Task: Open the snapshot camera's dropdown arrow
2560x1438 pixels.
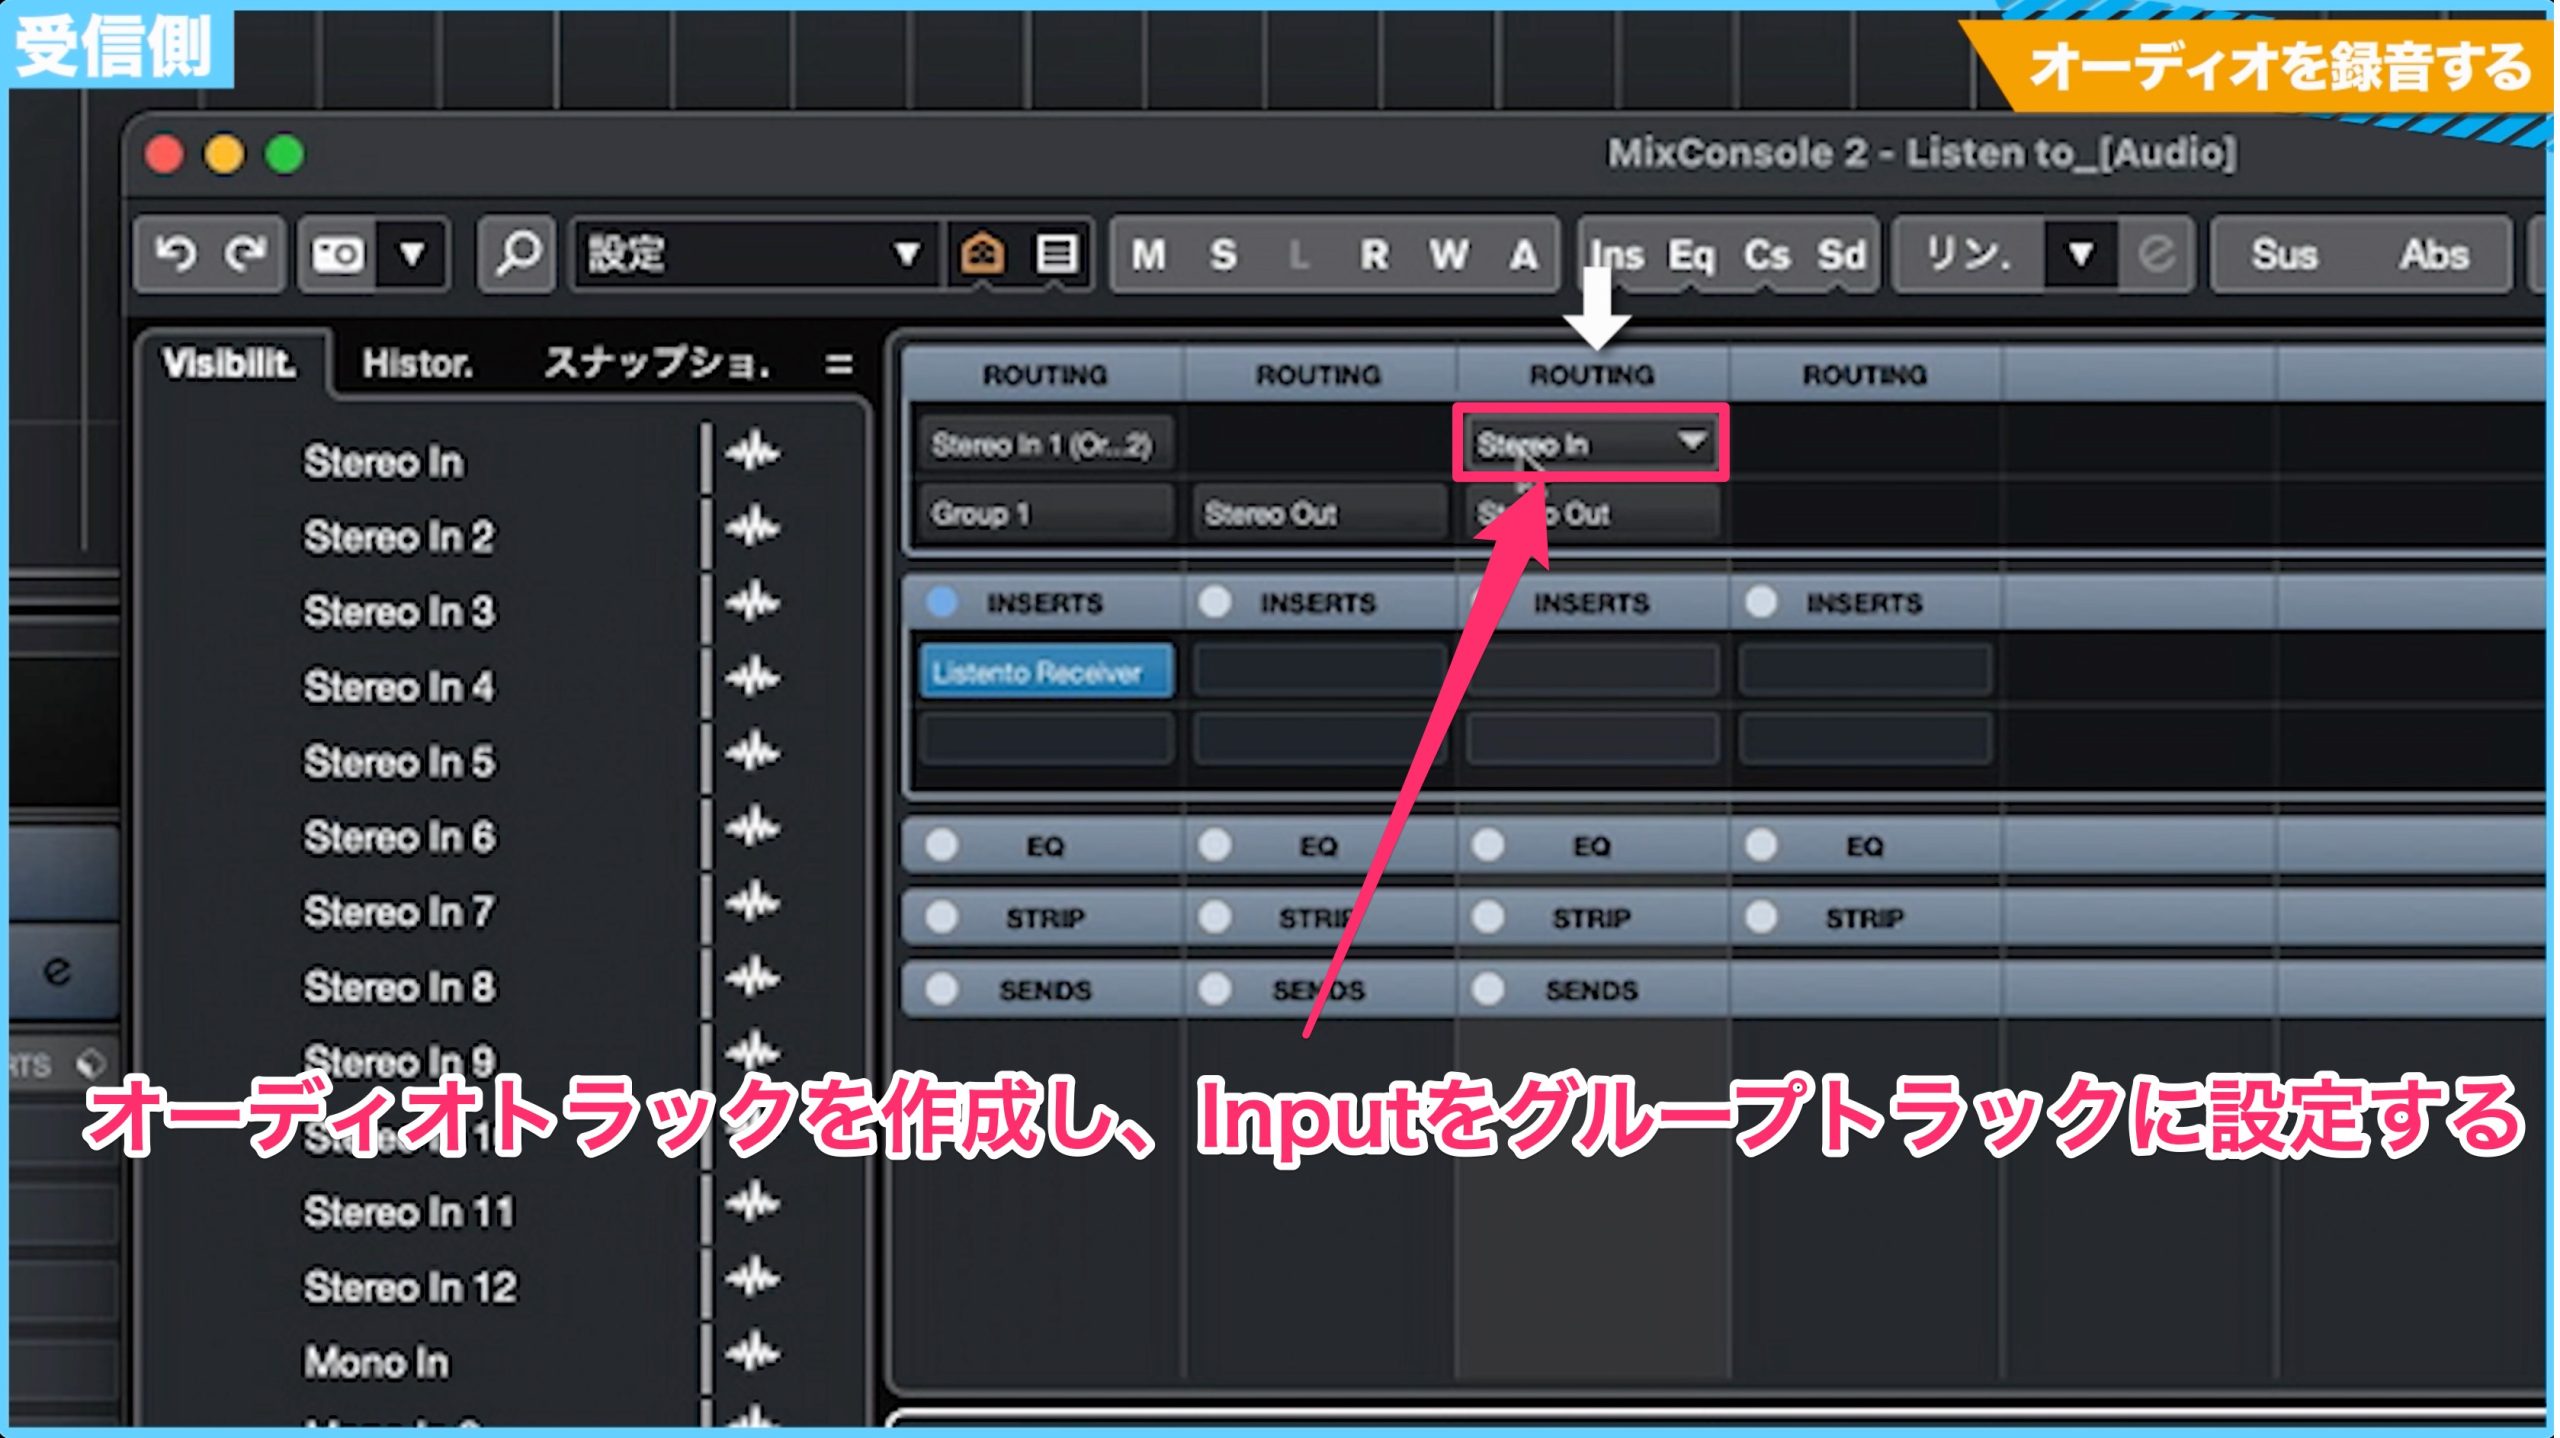Action: tap(412, 254)
